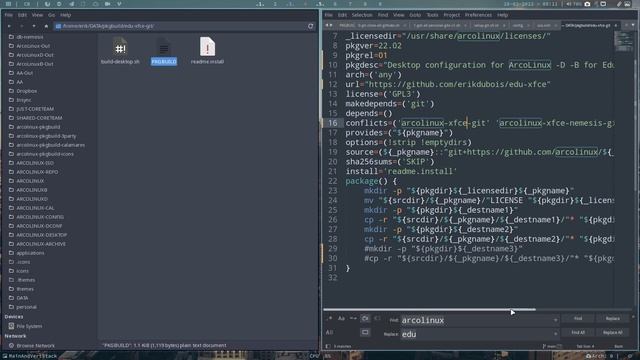Toggle in-selection search option
This screenshot has width=640, height=360.
click(x=377, y=318)
